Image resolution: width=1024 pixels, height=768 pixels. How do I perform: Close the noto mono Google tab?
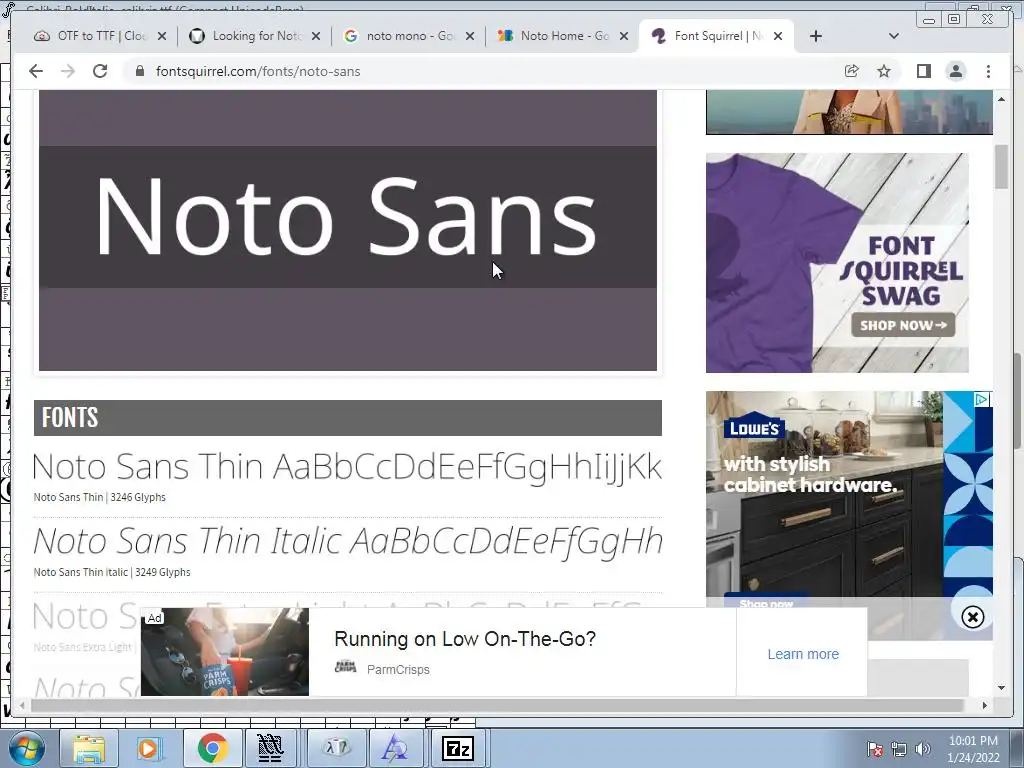[470, 37]
